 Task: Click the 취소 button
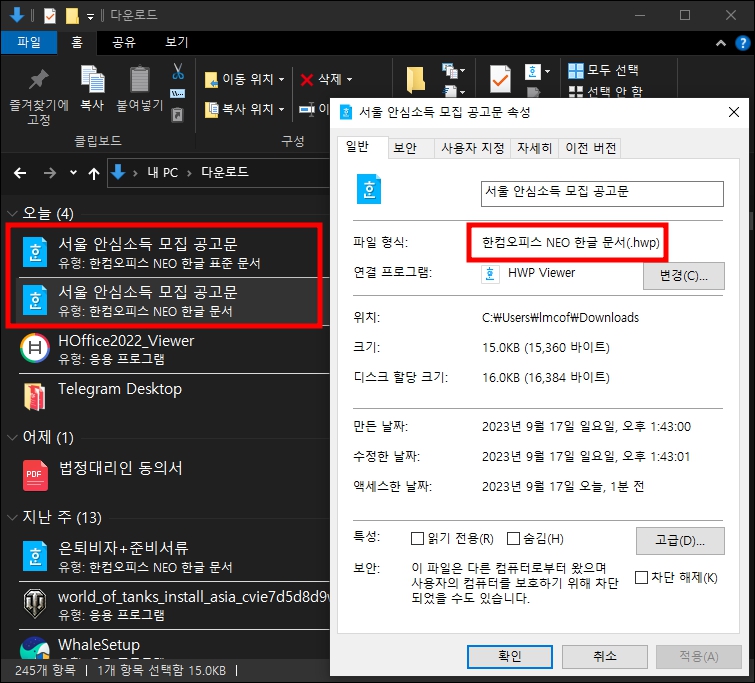pyautogui.click(x=604, y=657)
